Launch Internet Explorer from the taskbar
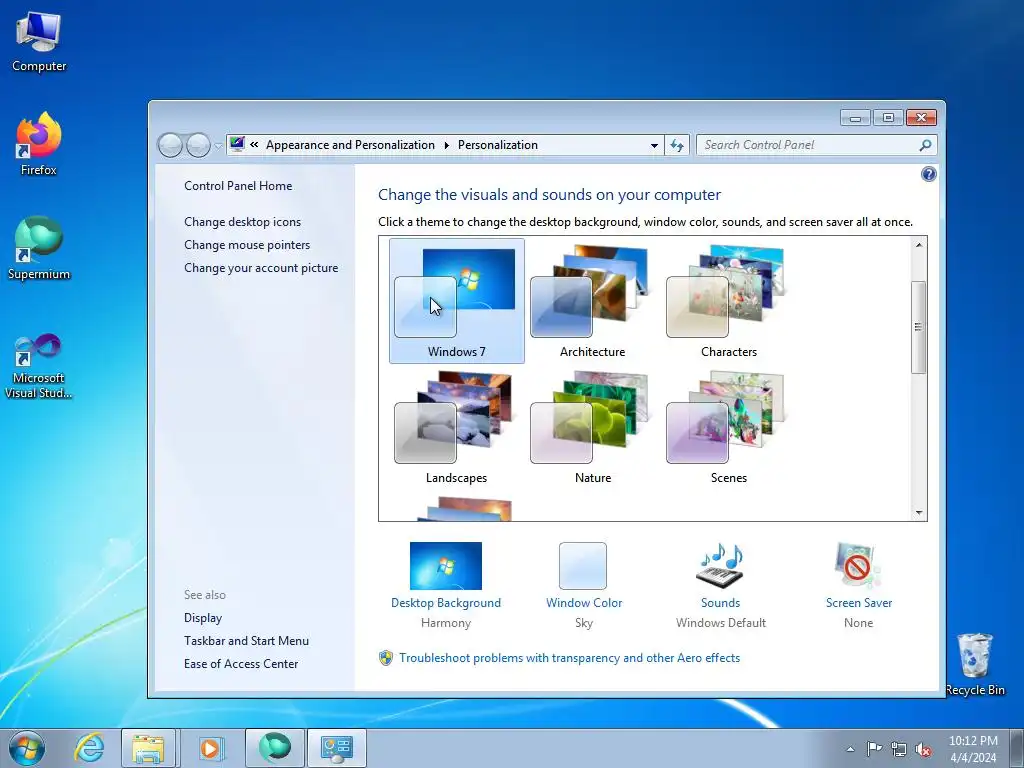Viewport: 1024px width, 768px height. tap(89, 748)
